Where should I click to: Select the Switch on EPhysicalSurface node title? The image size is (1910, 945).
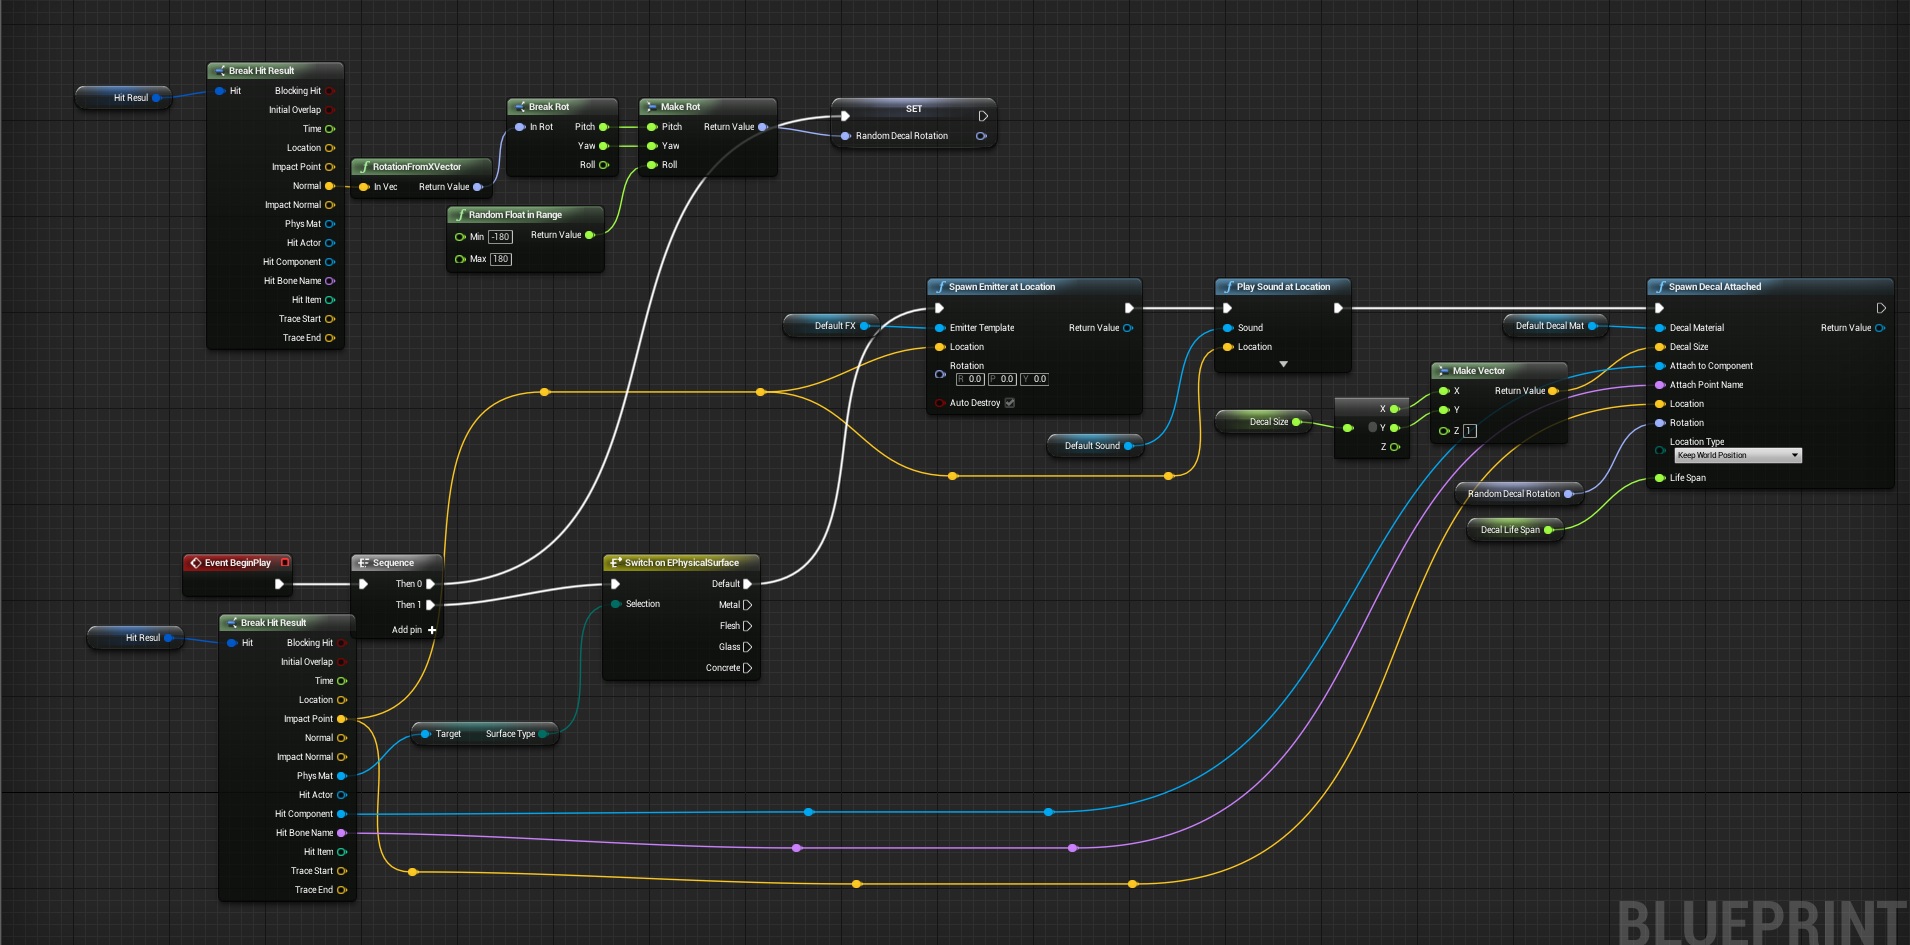coord(681,563)
